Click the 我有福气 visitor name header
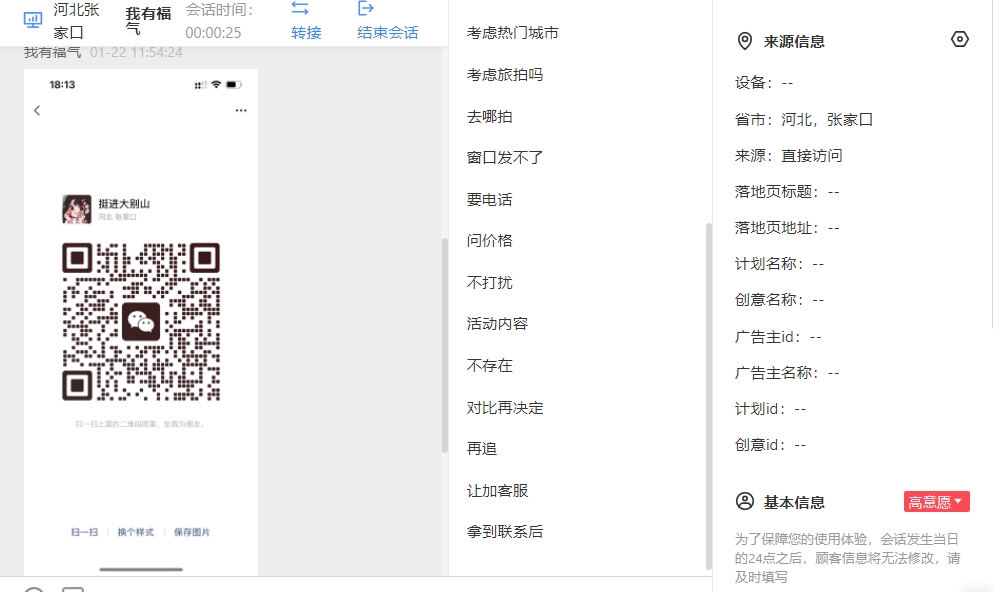 [148, 20]
